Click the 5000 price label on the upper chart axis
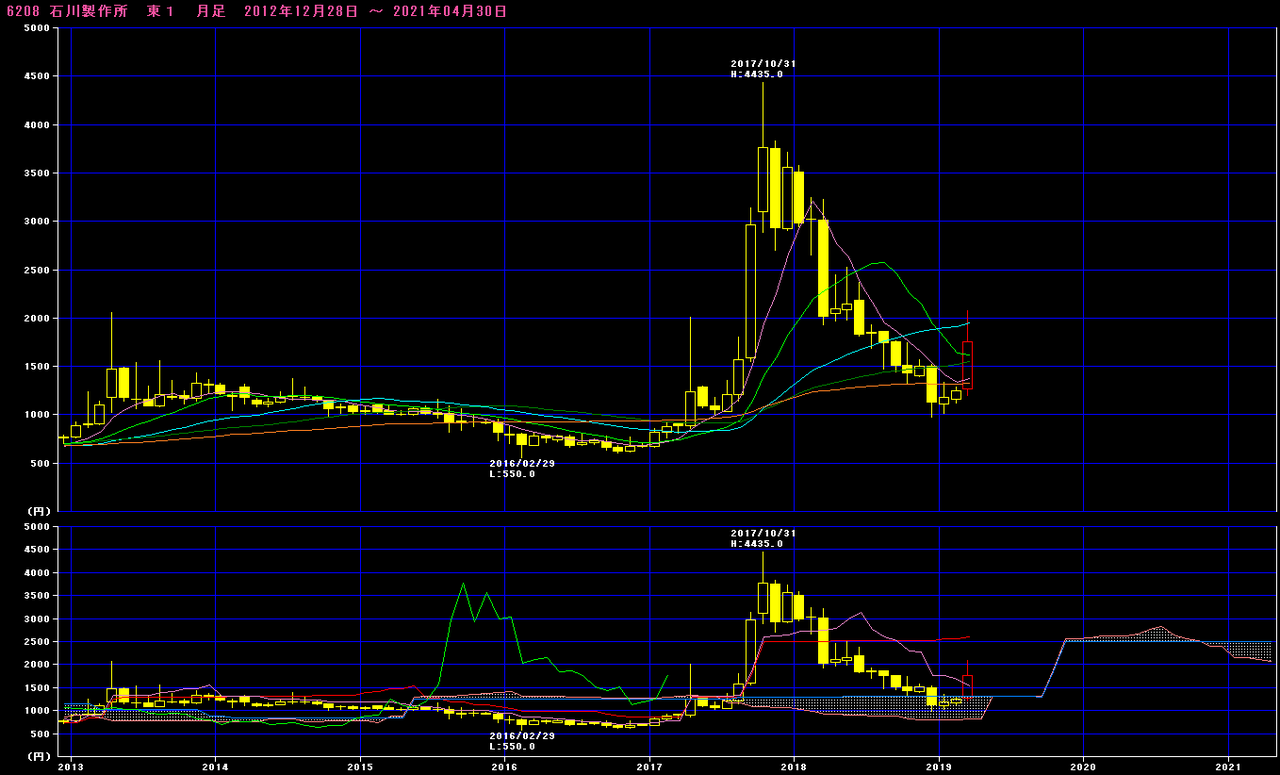The height and width of the screenshot is (775, 1280). click(x=37, y=28)
